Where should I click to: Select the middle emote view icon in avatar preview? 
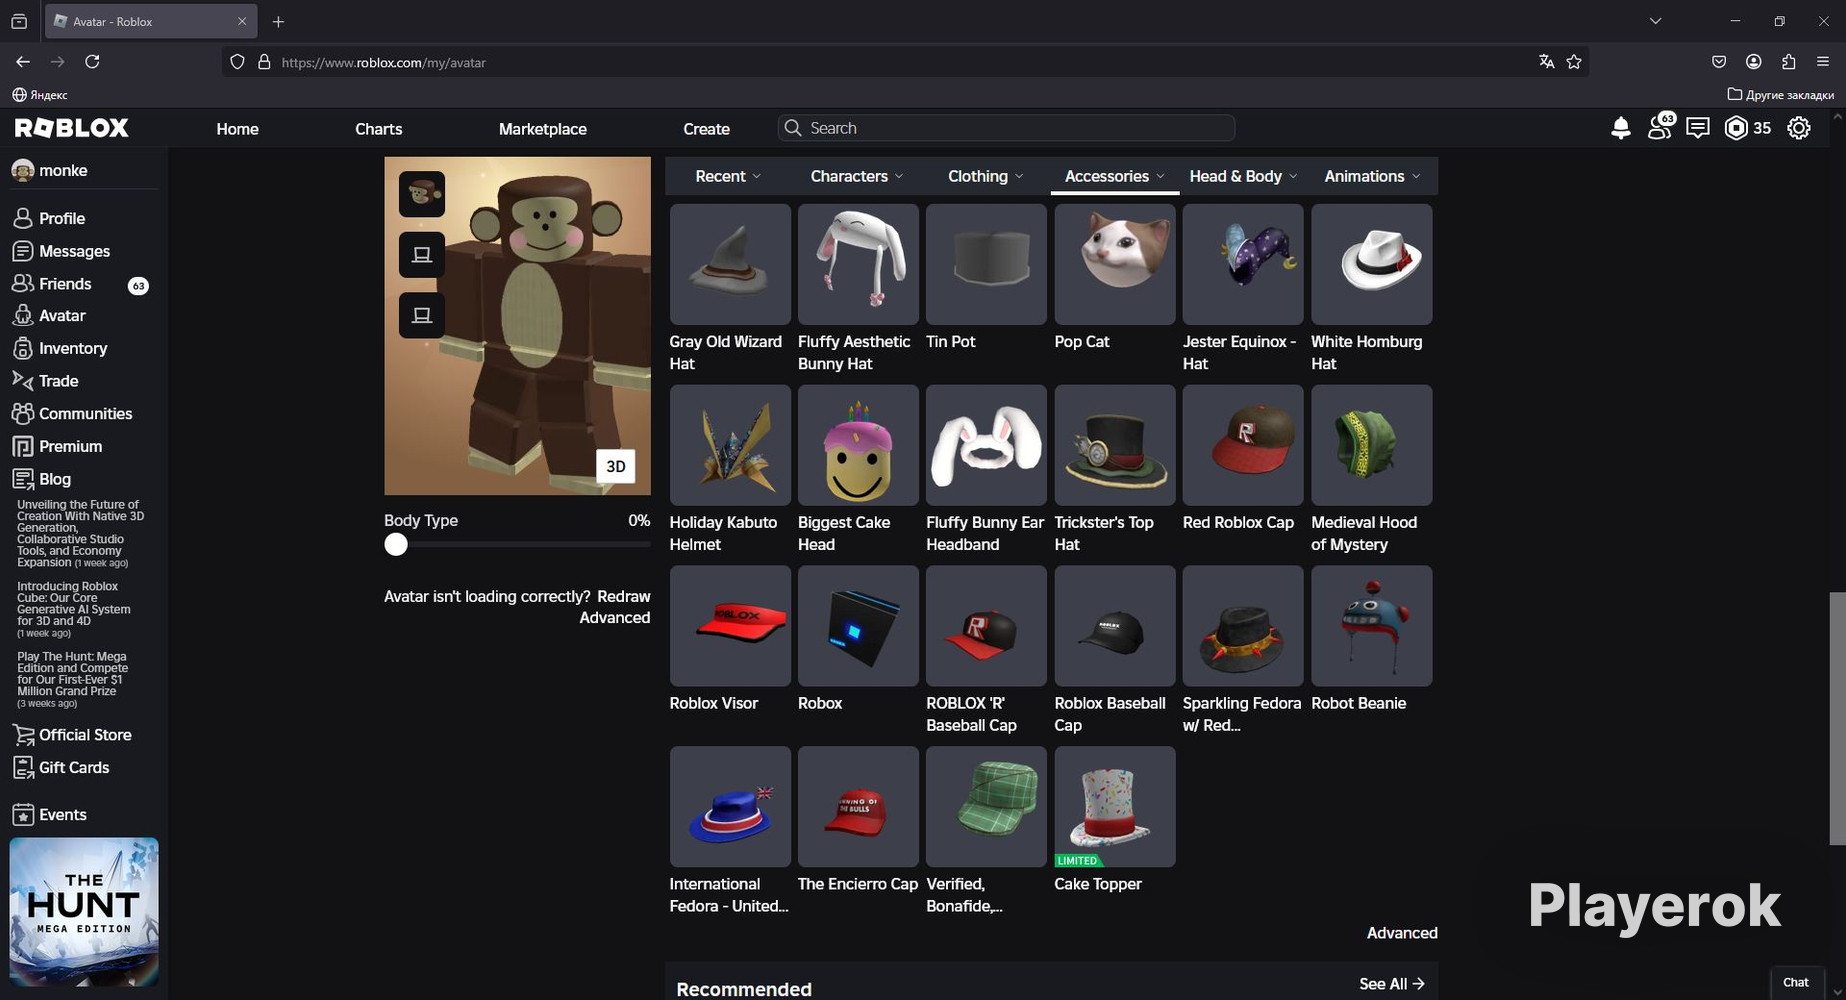(x=422, y=255)
